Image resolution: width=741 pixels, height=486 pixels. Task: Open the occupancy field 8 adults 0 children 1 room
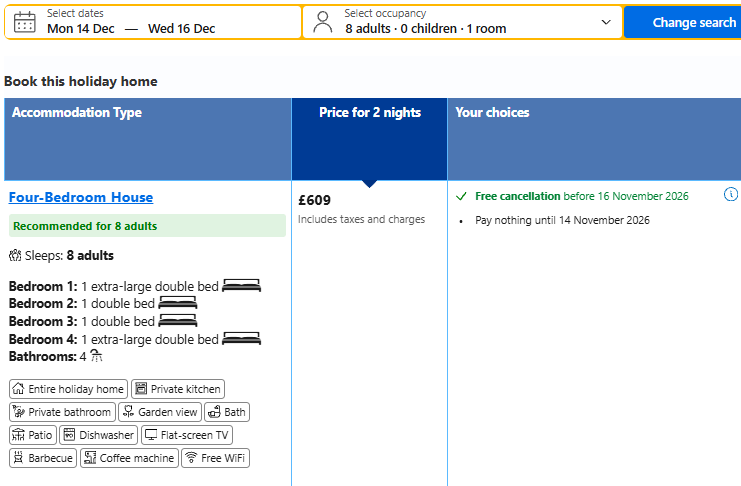[462, 22]
